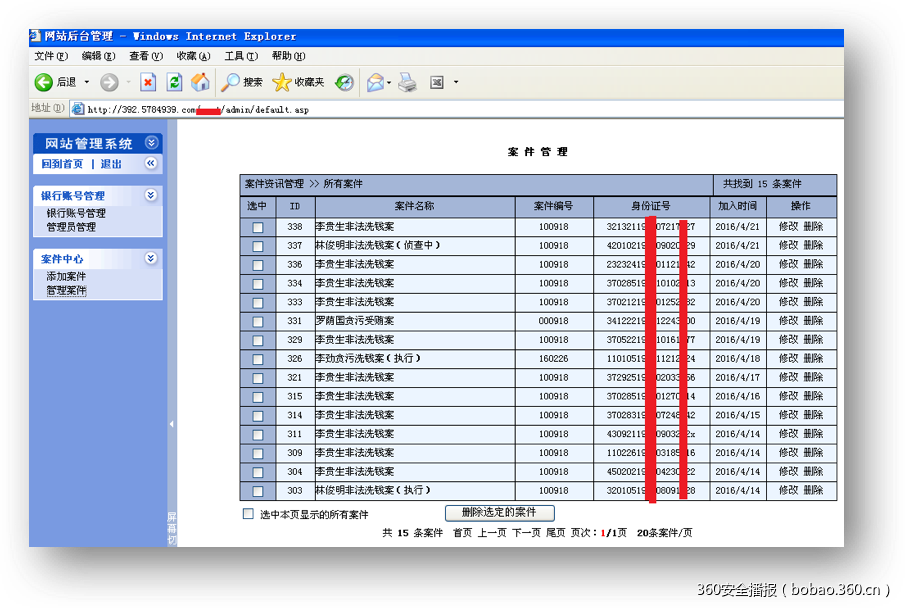
Task: Click the 后退 (Back) navigation icon
Action: point(45,82)
